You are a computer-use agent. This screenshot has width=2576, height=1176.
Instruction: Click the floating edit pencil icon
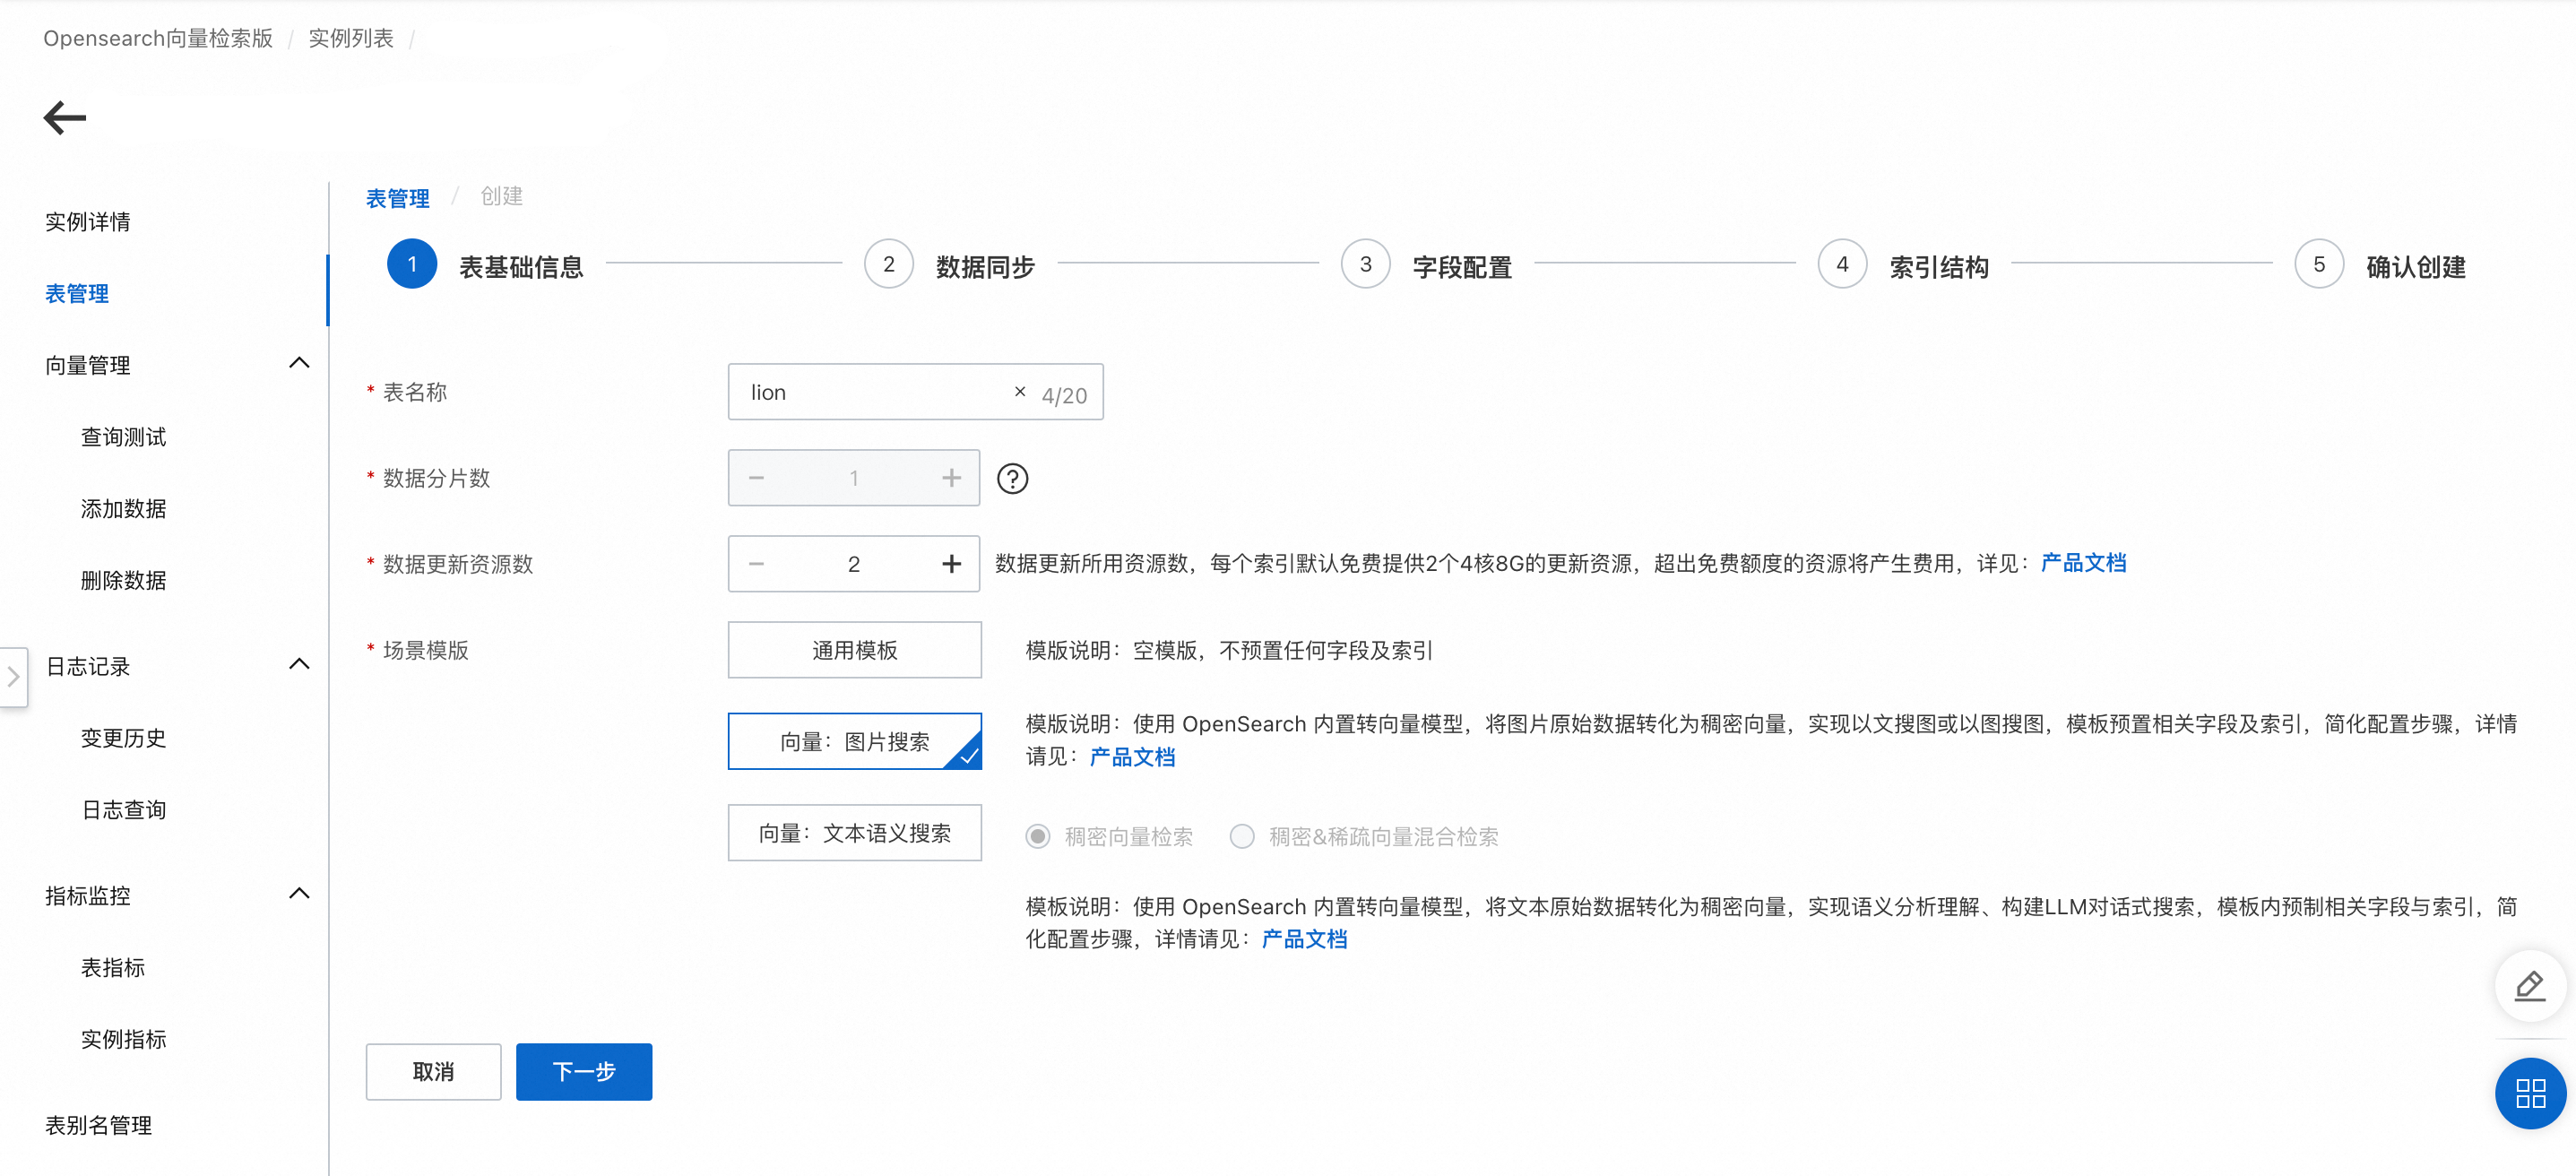pos(2529,986)
